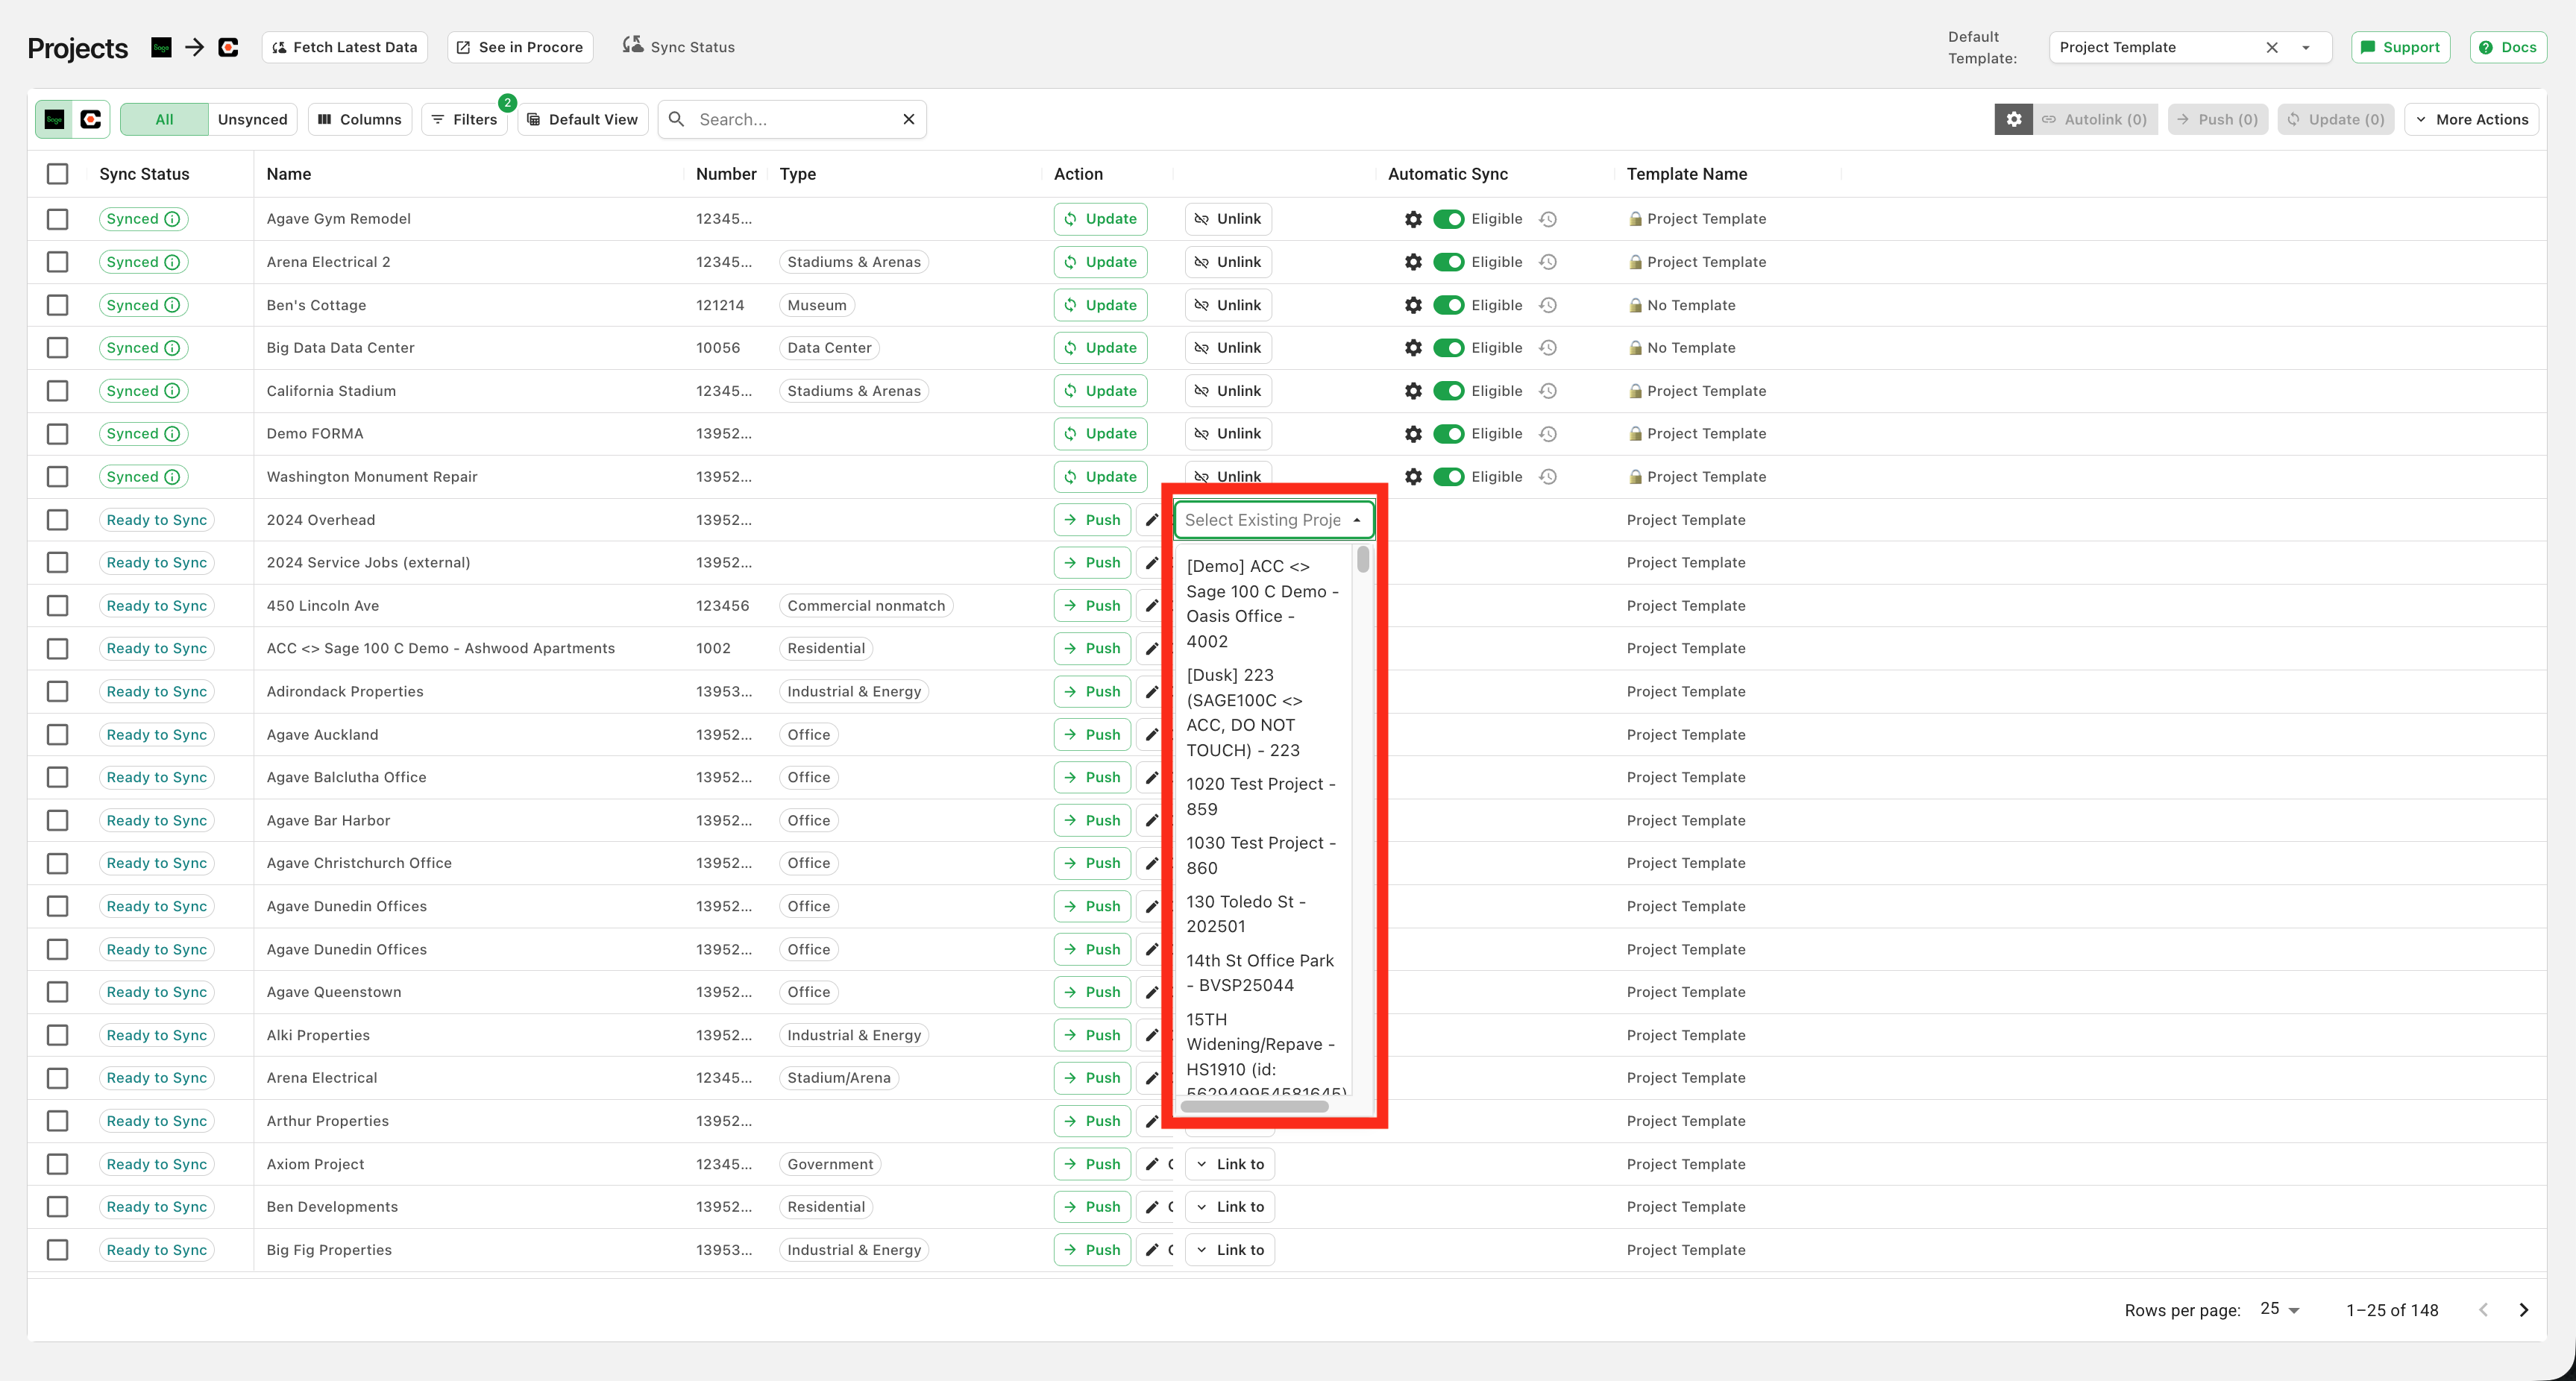
Task: Select checkbox for Big Fig Properties row
Action: click(x=58, y=1250)
